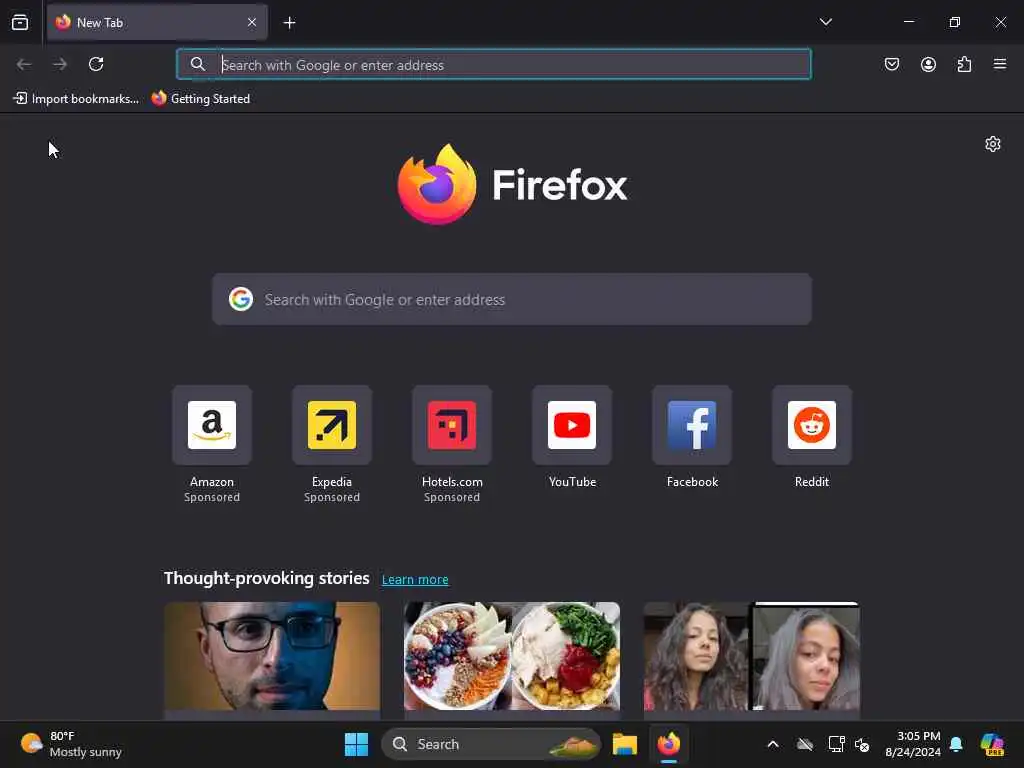This screenshot has height=768, width=1024.
Task: Close the New Tab tab
Action: 252,22
